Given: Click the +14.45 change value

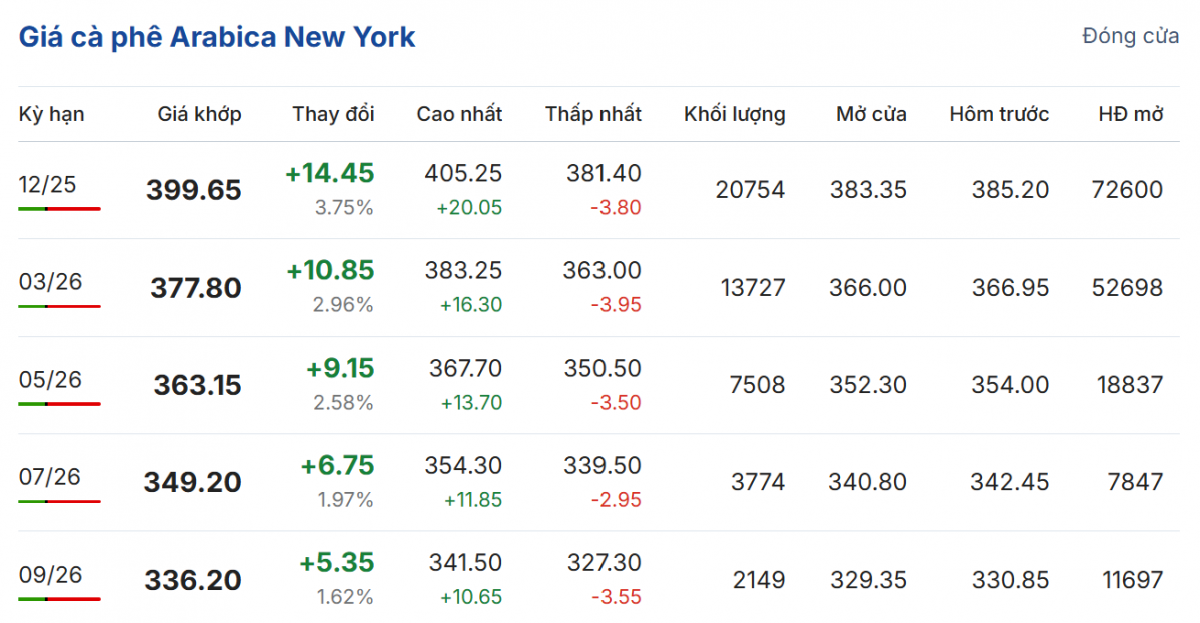Looking at the screenshot, I should click(x=329, y=174).
